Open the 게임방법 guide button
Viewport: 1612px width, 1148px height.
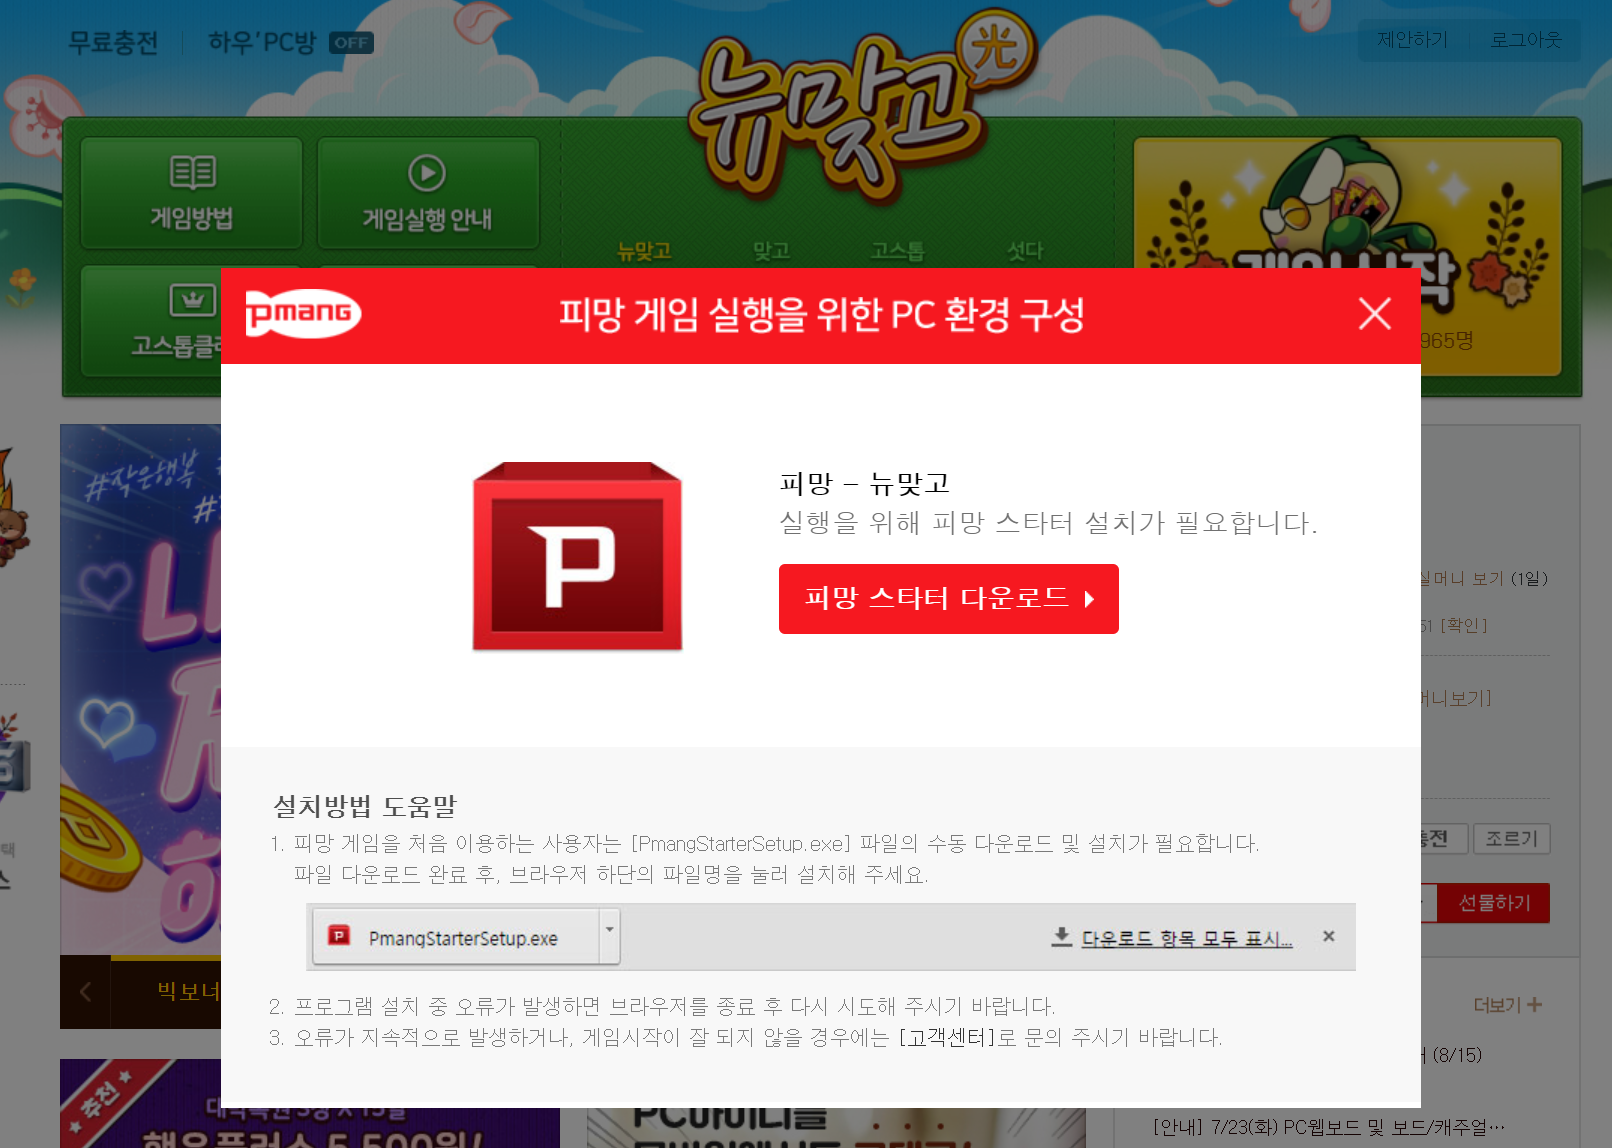pos(192,193)
